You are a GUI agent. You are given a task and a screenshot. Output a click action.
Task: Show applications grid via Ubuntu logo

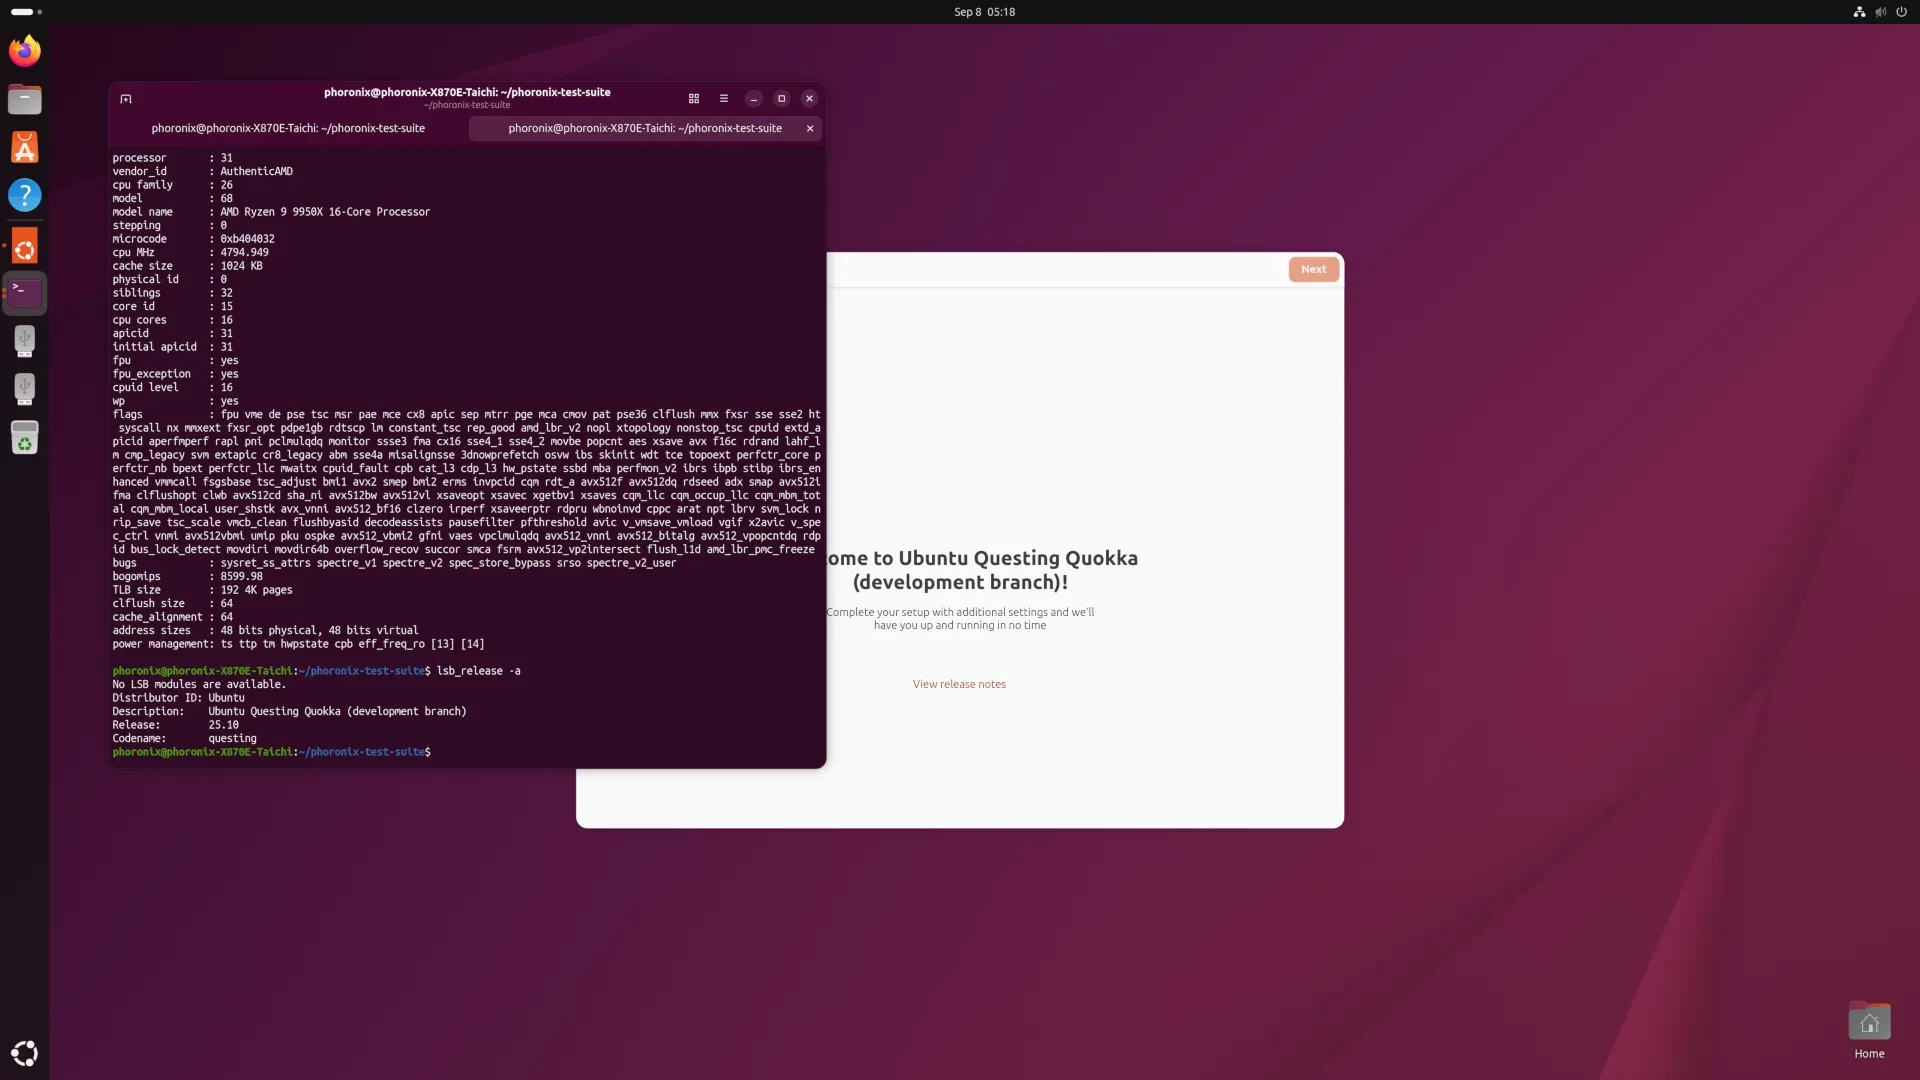25,1053
